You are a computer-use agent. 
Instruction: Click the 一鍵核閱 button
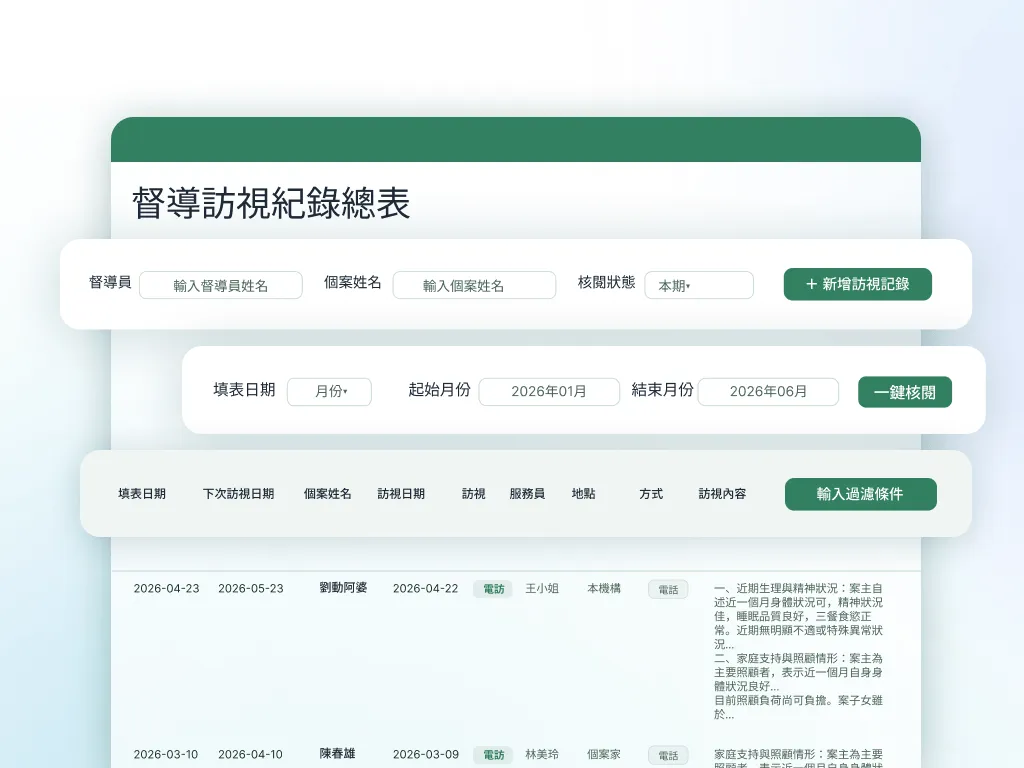click(904, 392)
